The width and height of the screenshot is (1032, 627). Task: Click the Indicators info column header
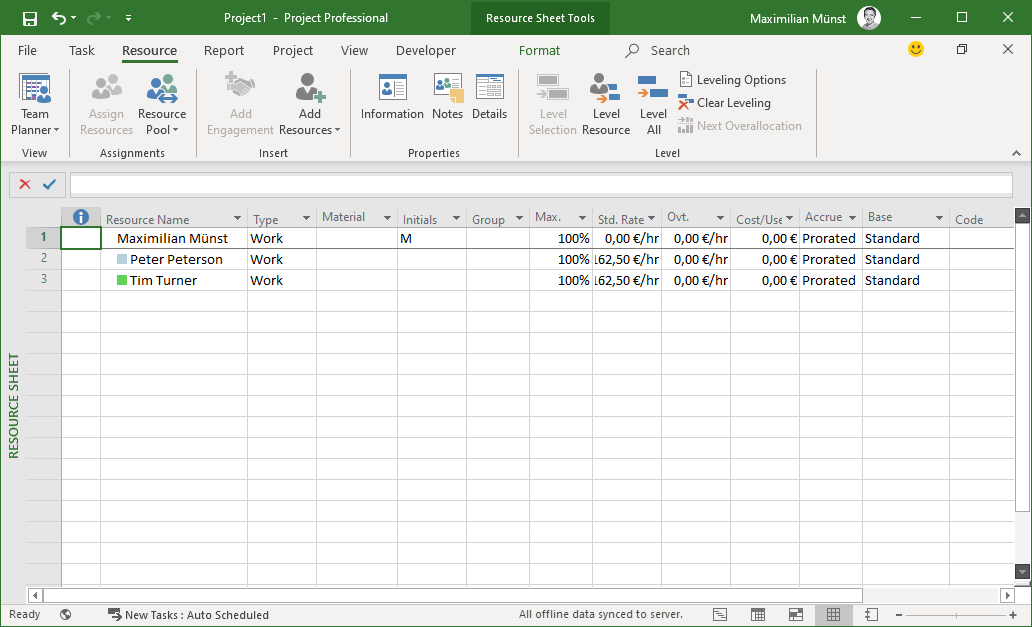(x=81, y=217)
